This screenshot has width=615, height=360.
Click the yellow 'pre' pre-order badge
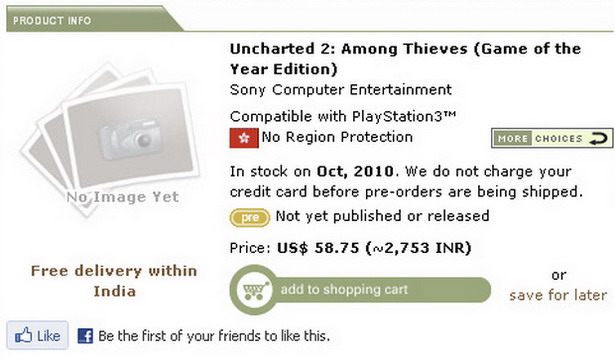tap(250, 218)
